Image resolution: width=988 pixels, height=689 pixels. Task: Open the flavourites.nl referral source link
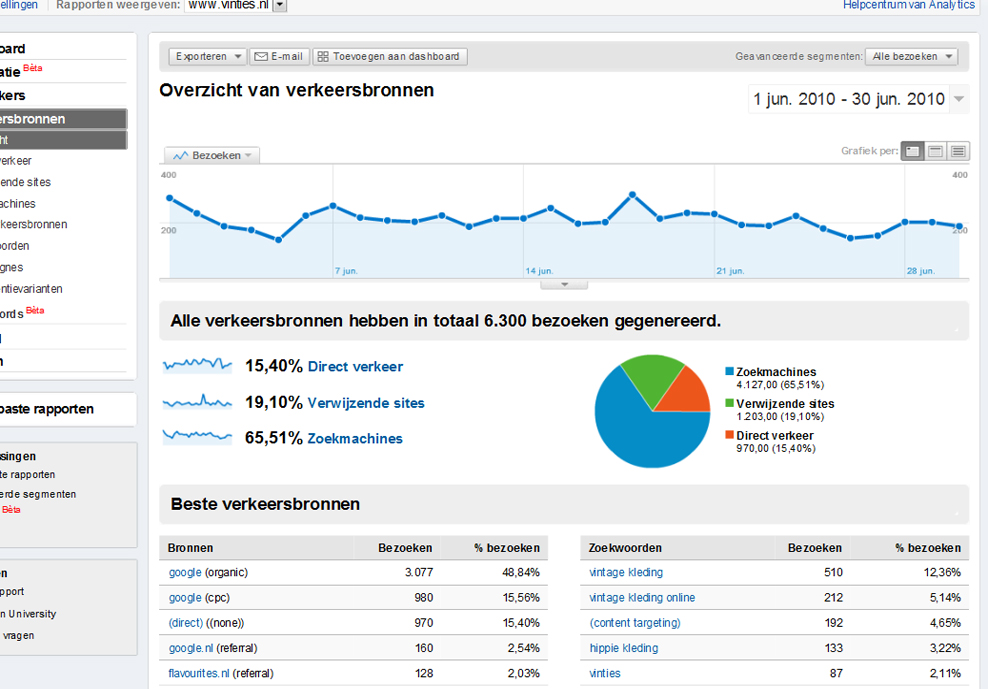199,673
